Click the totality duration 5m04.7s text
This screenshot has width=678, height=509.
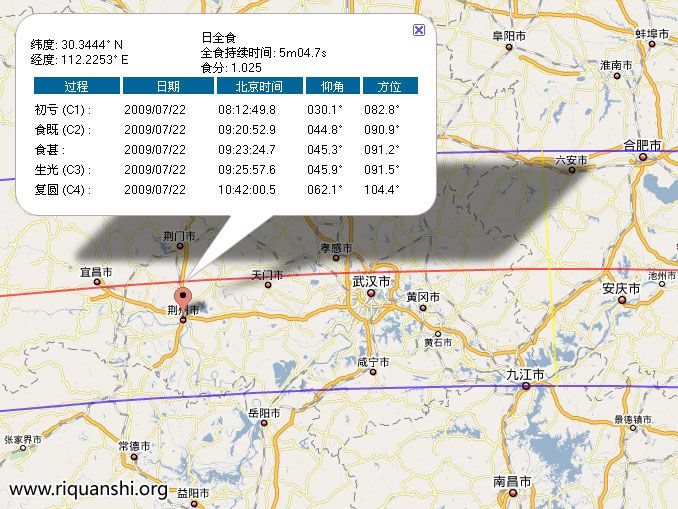coord(303,53)
